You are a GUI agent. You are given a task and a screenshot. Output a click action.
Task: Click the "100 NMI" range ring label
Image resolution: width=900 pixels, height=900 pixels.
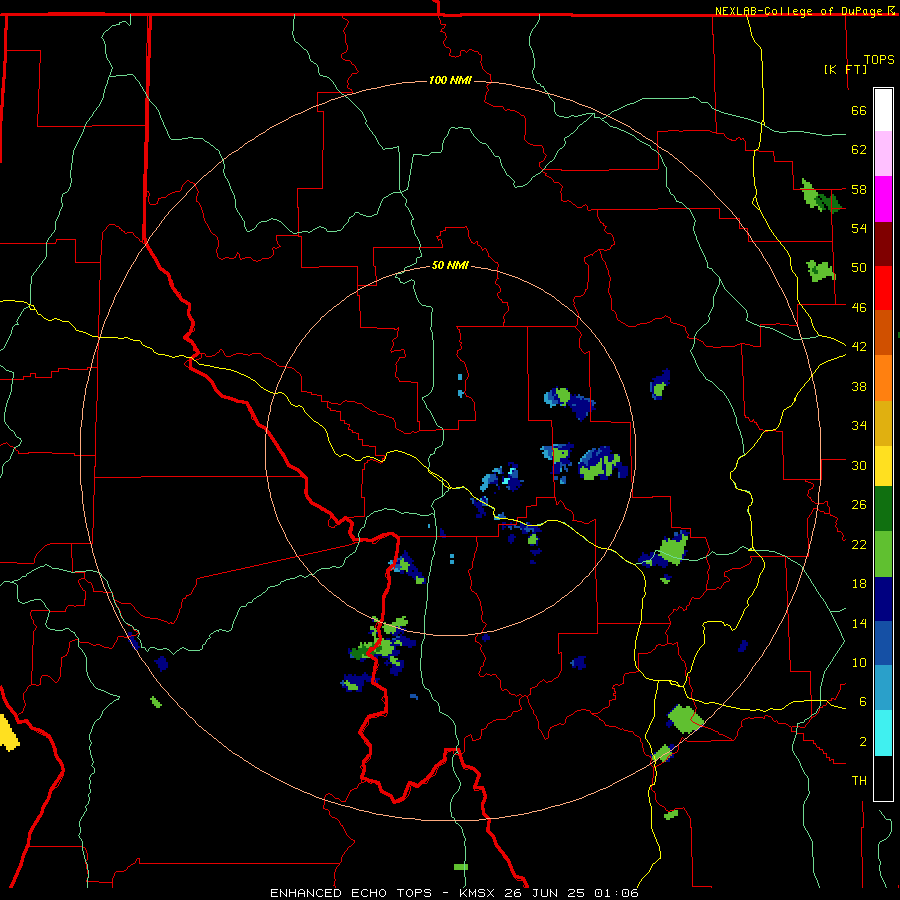(x=450, y=80)
